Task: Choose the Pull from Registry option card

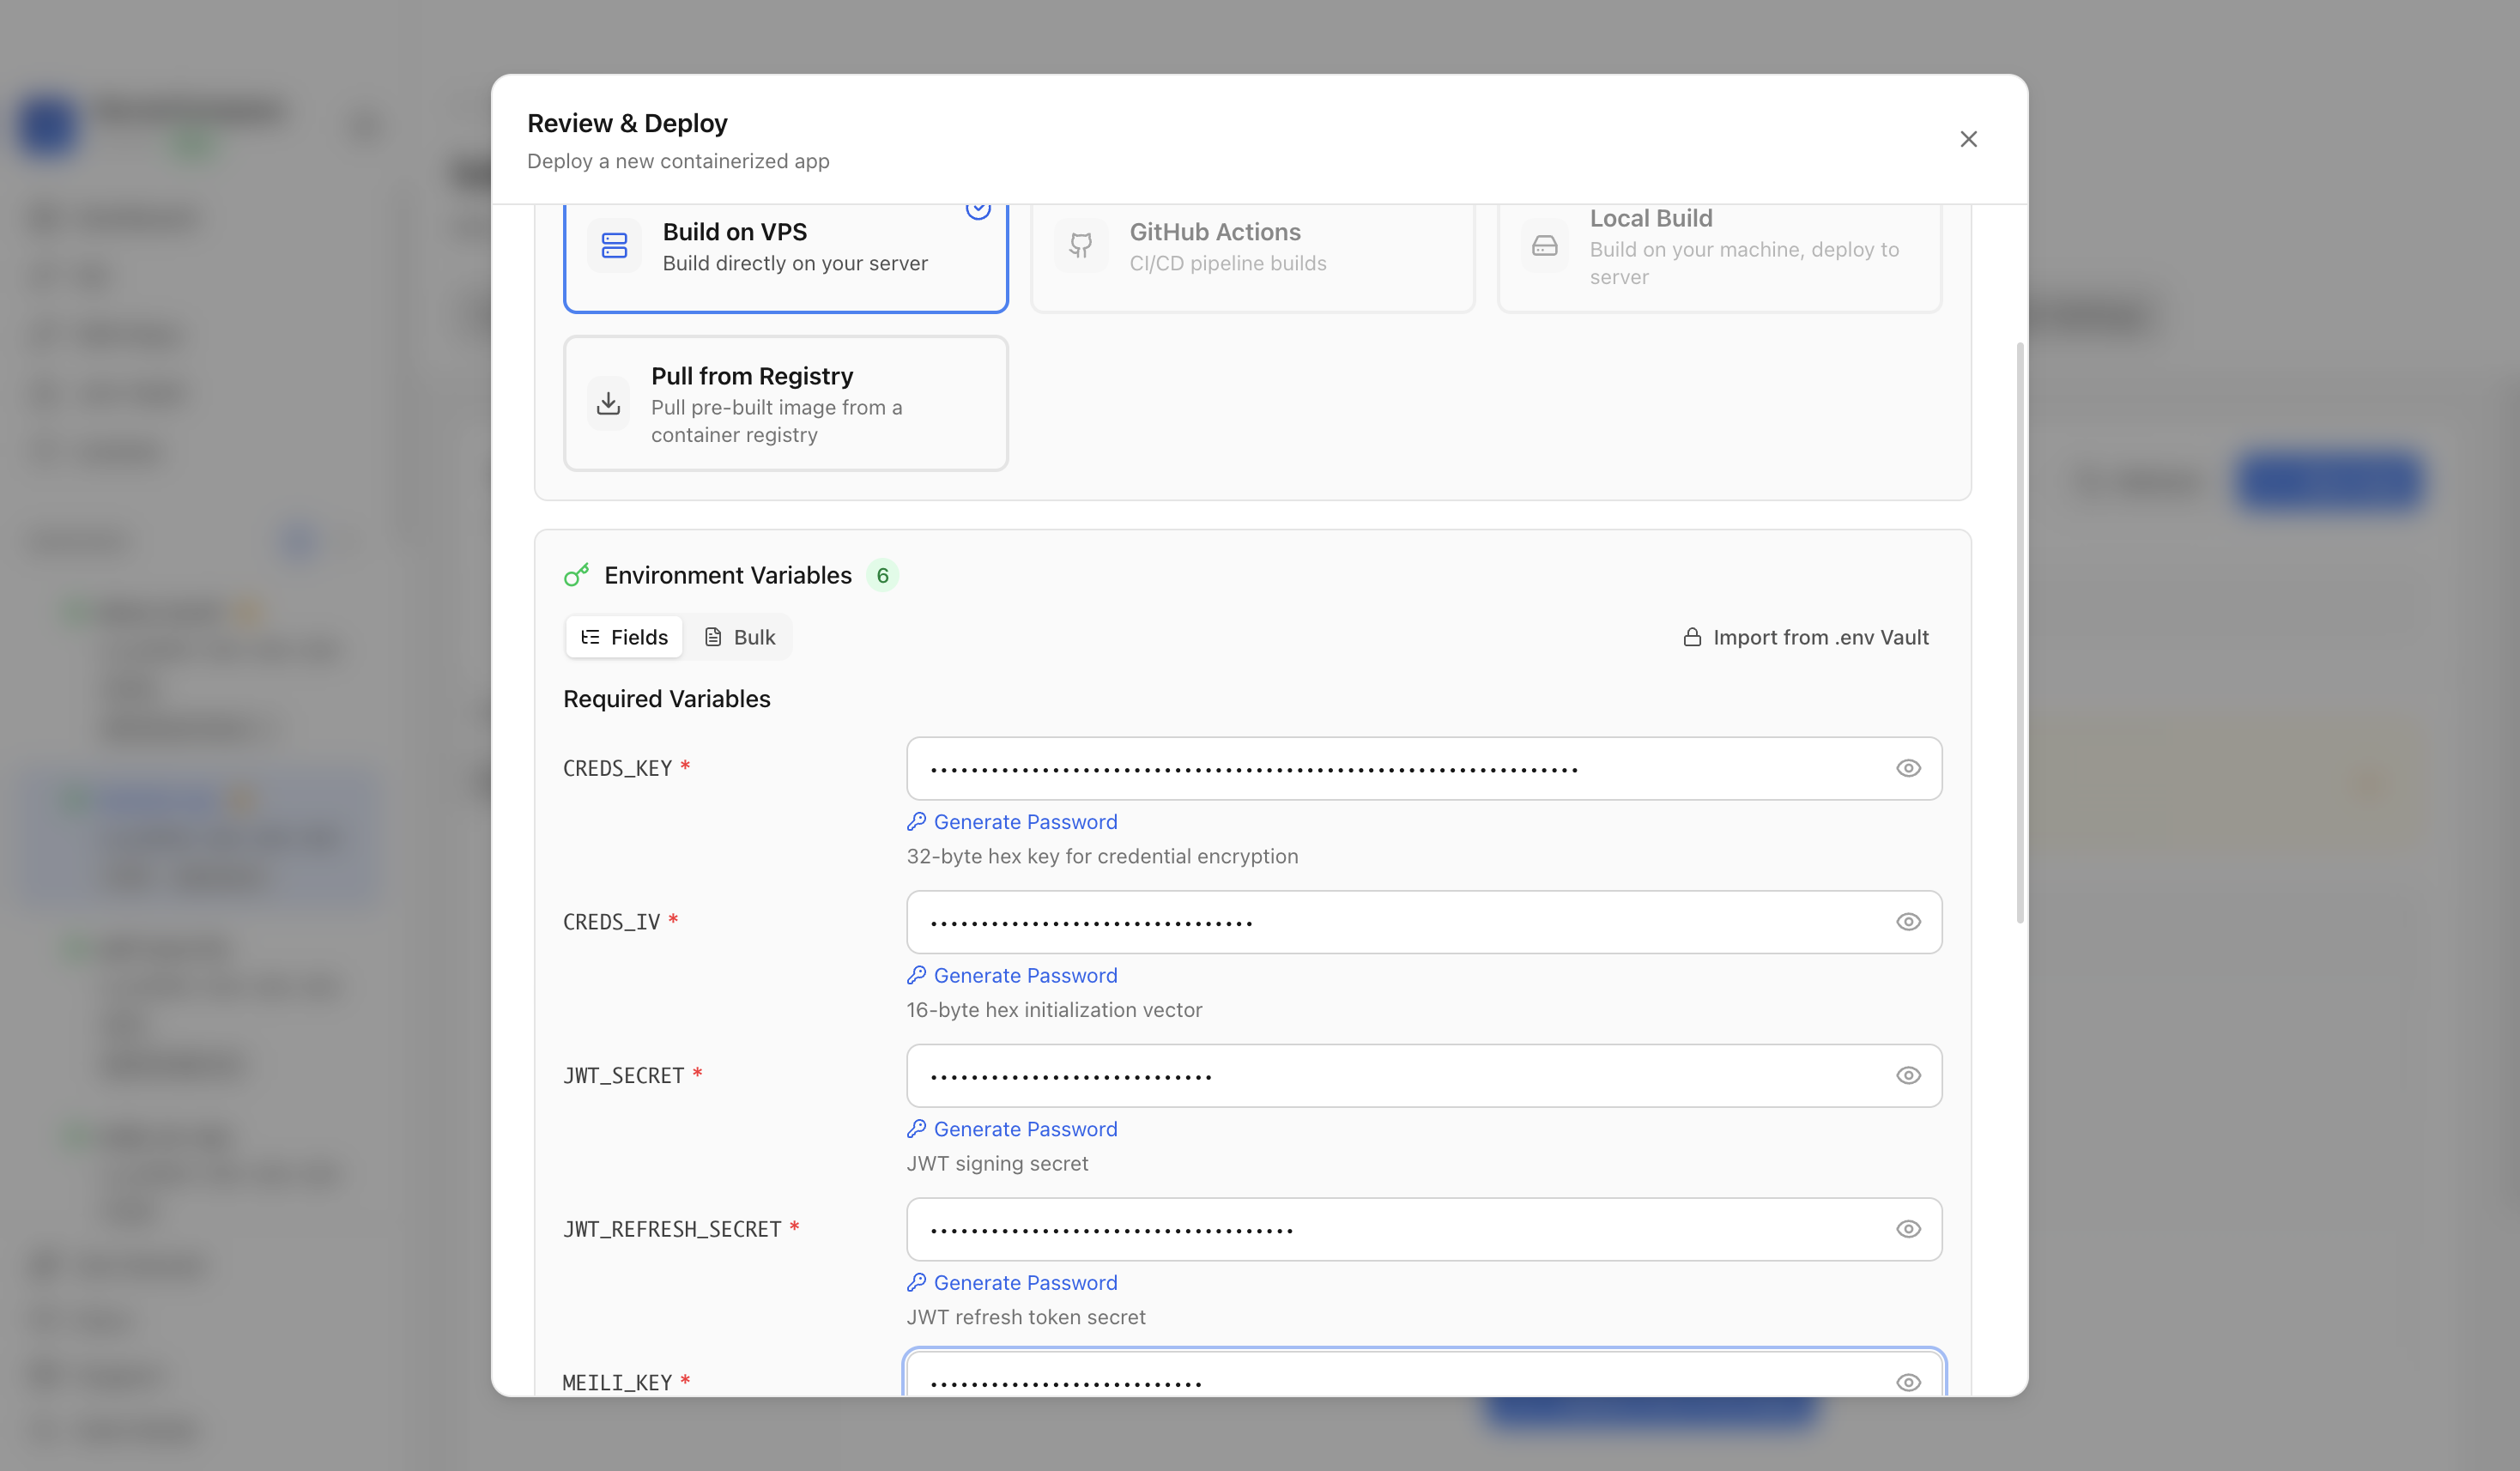Action: point(785,403)
